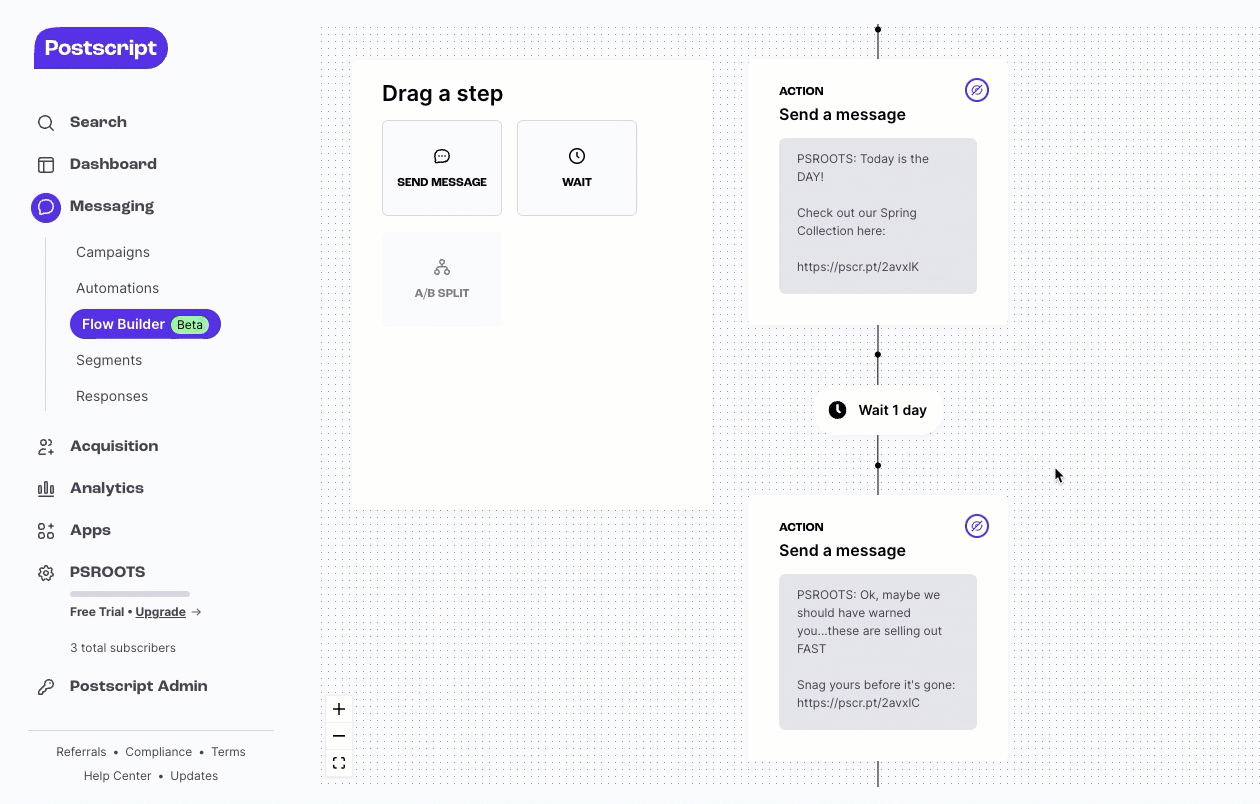Select the Wait step card
Image resolution: width=1260 pixels, height=804 pixels.
tap(577, 168)
